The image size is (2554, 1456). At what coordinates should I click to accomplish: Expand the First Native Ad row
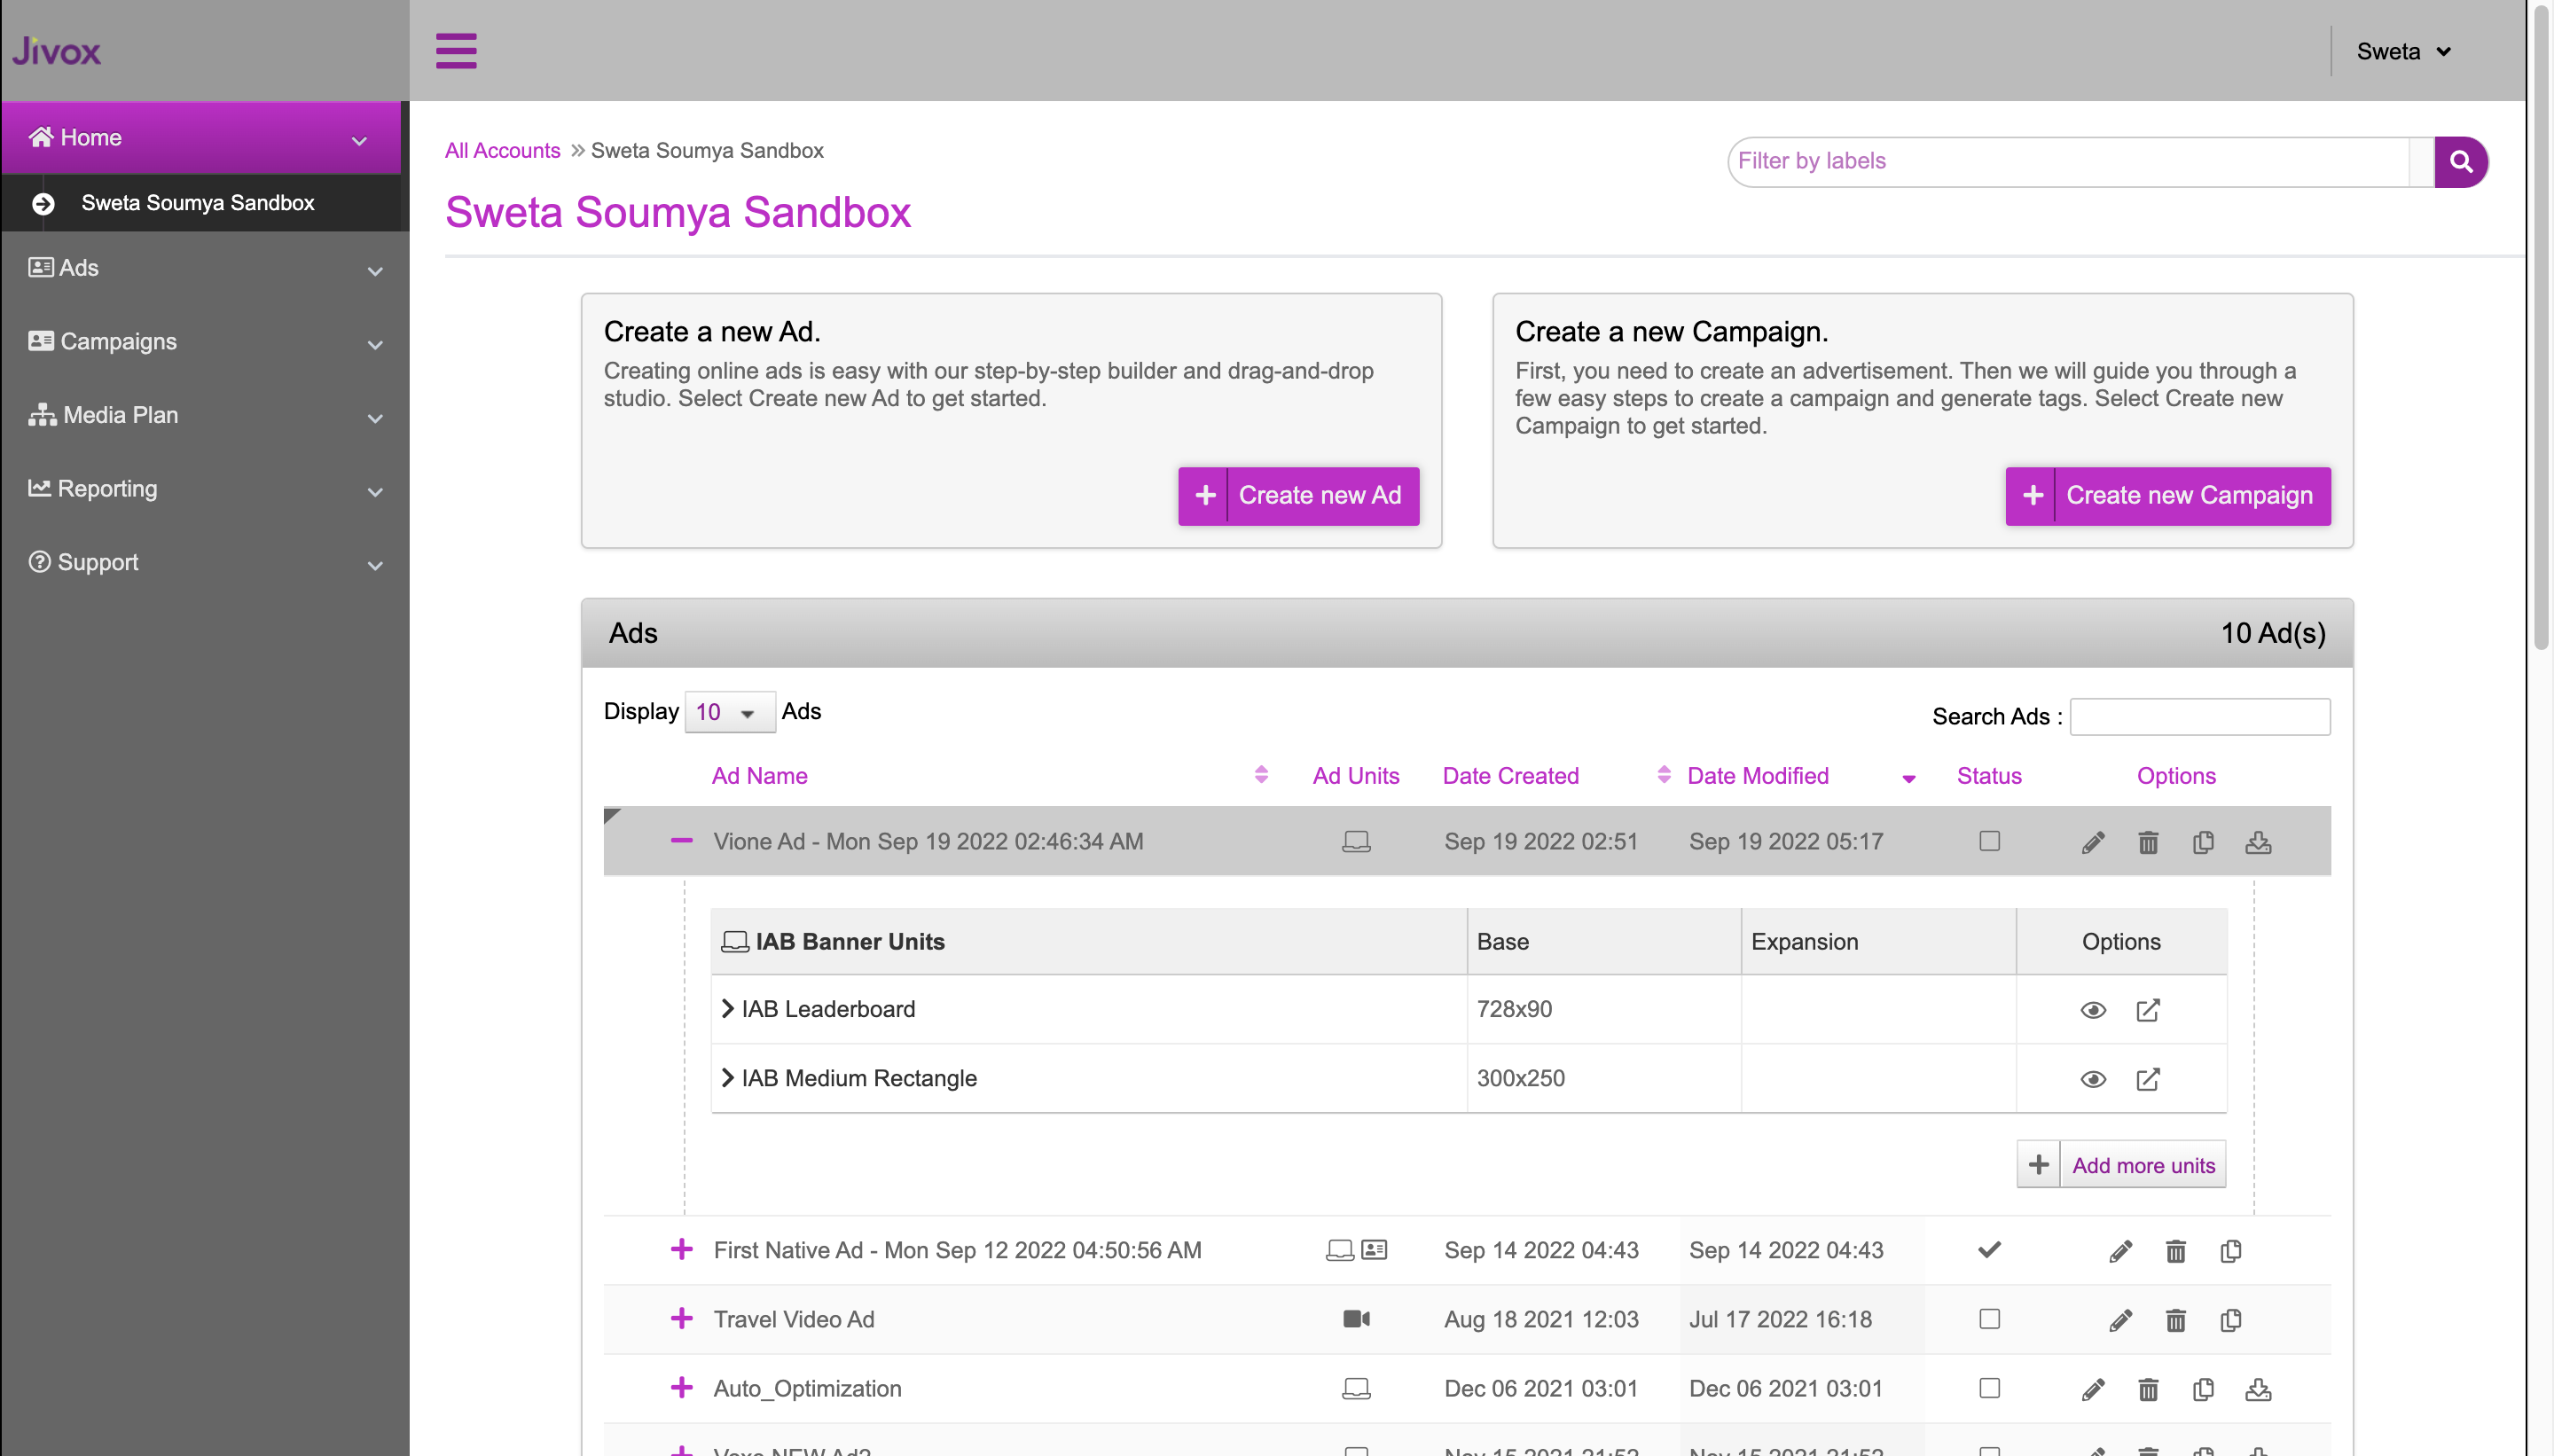(x=681, y=1249)
